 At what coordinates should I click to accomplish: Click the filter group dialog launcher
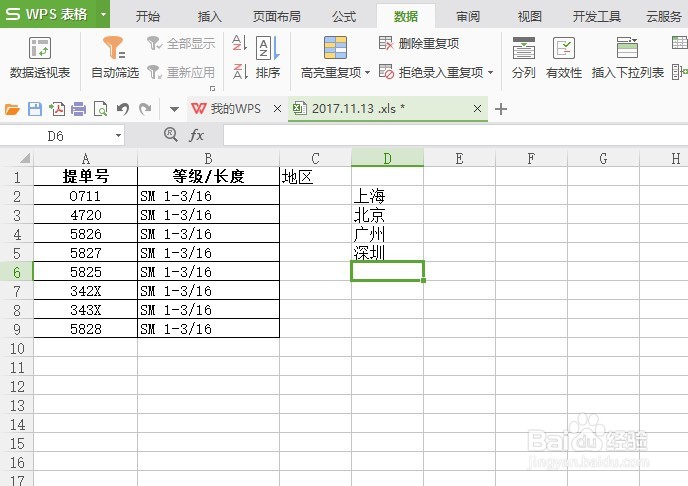click(212, 89)
